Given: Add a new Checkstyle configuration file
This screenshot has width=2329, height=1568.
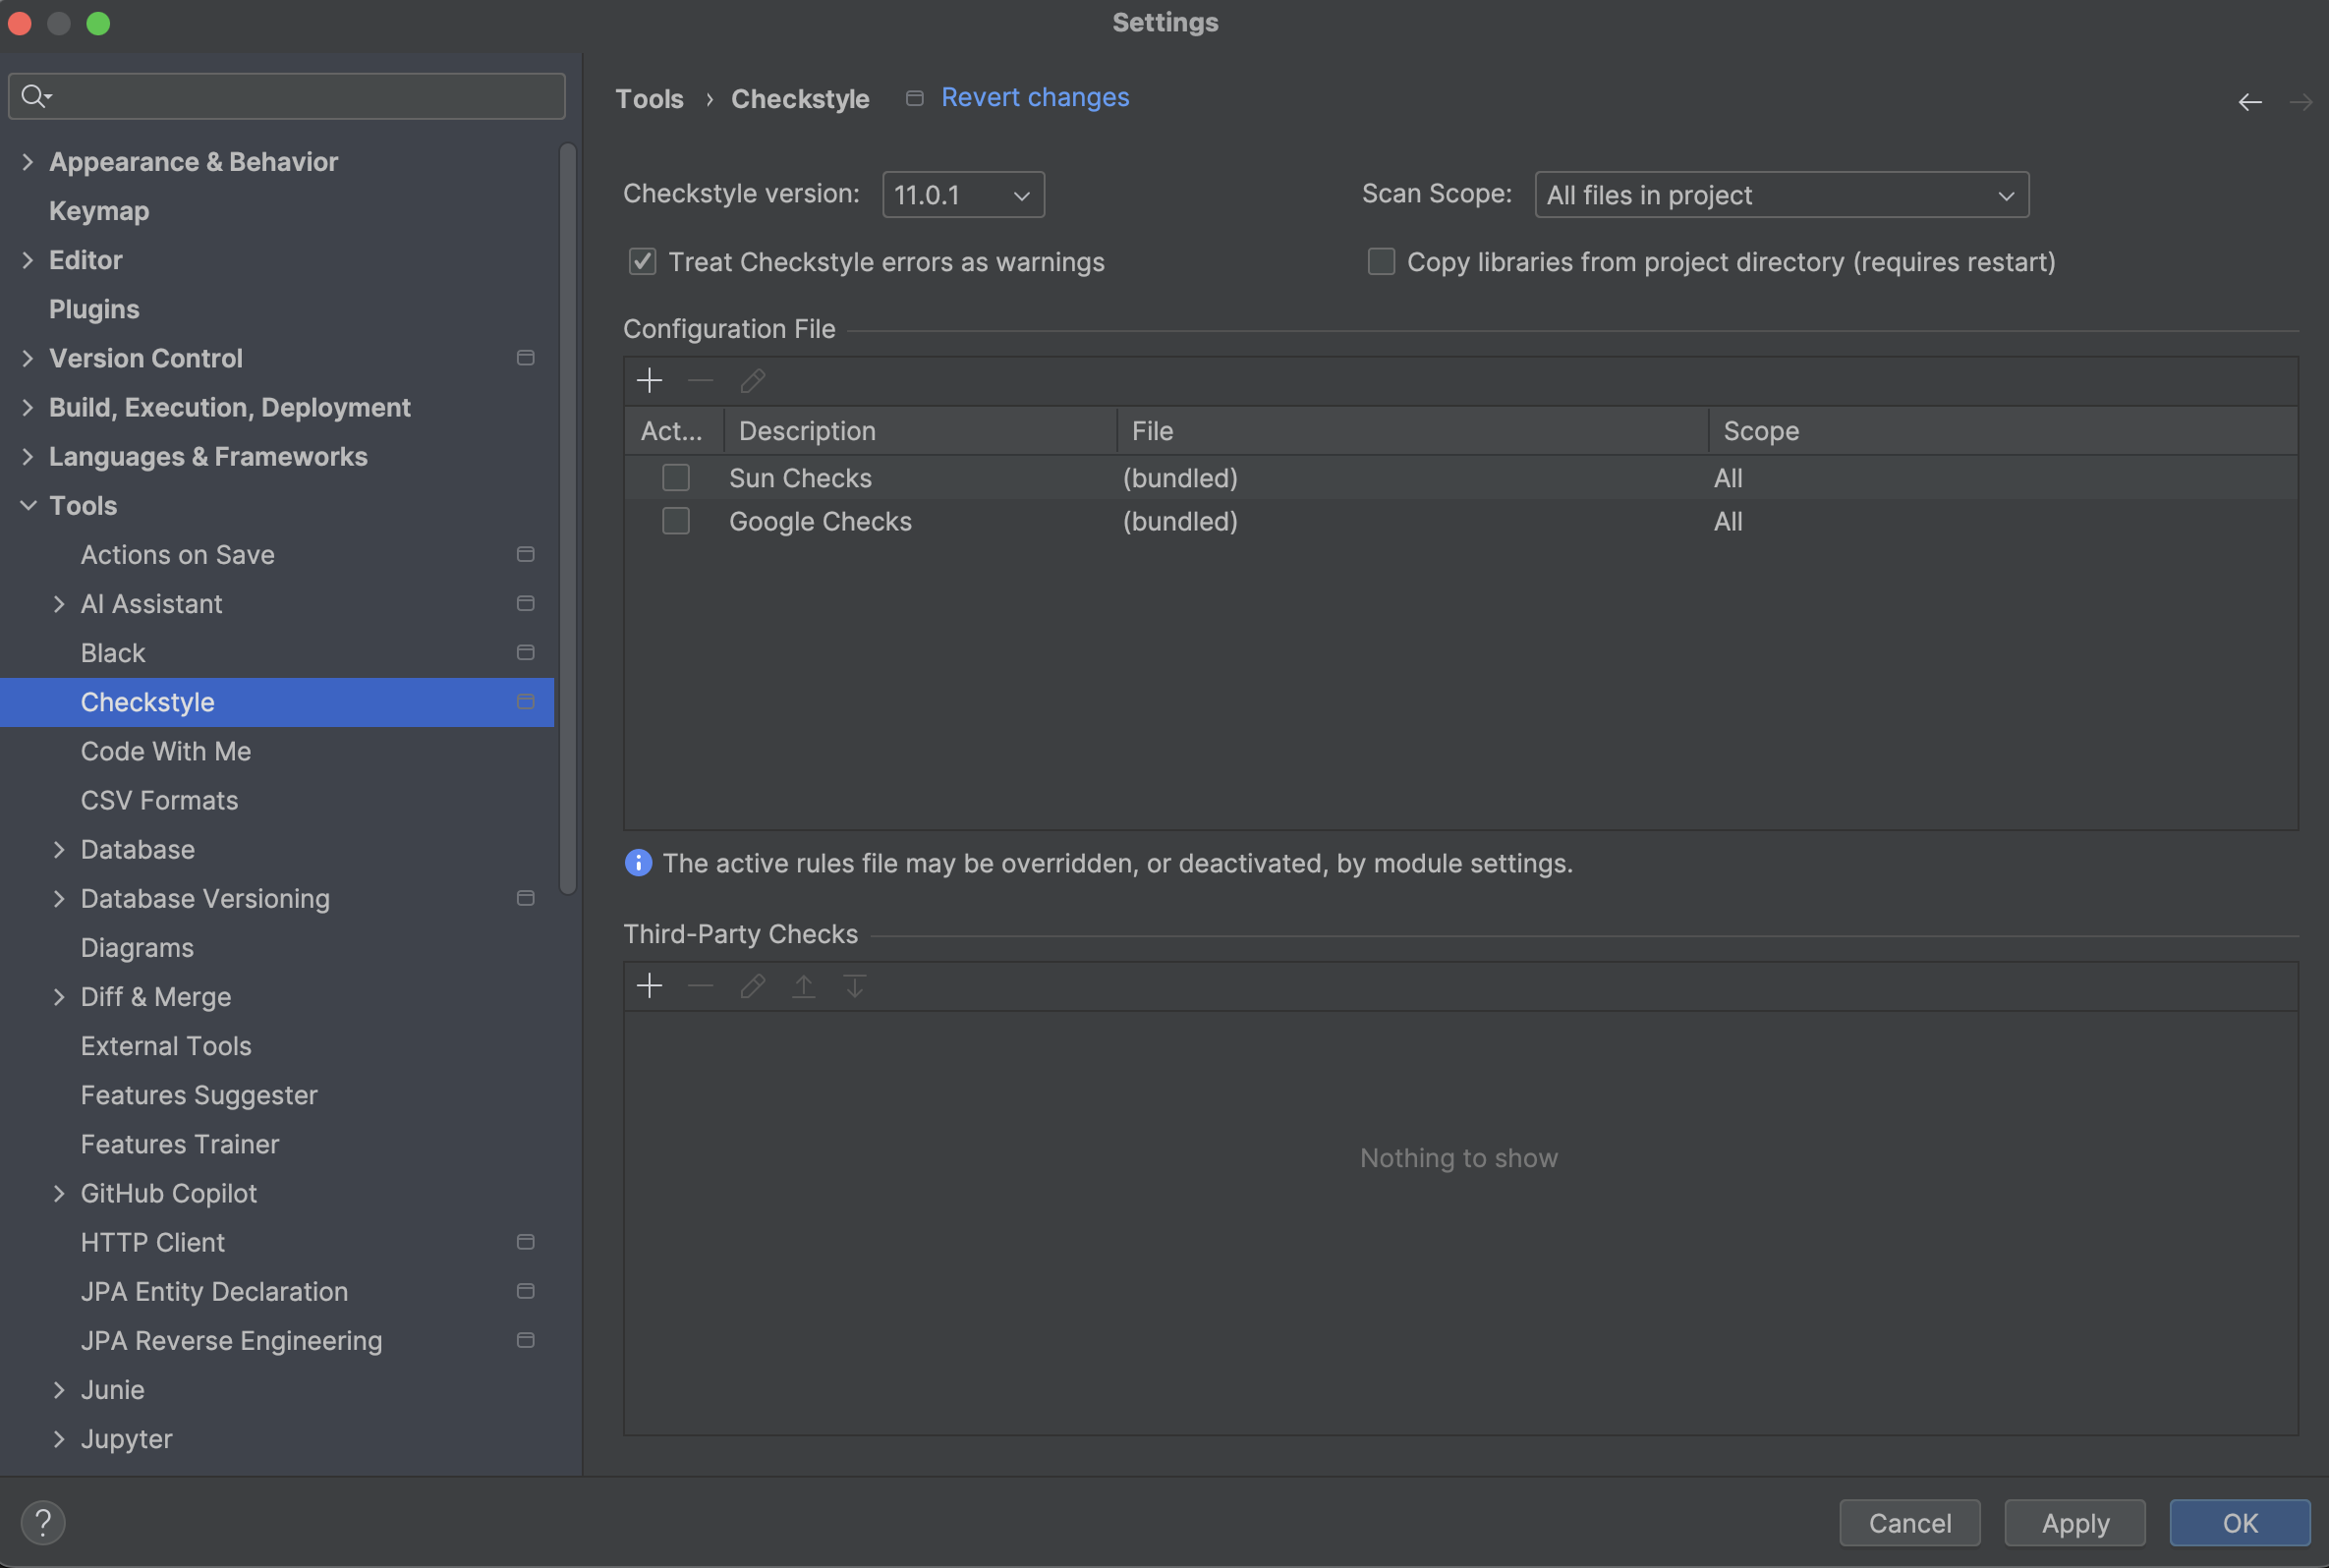Looking at the screenshot, I should (x=649, y=381).
